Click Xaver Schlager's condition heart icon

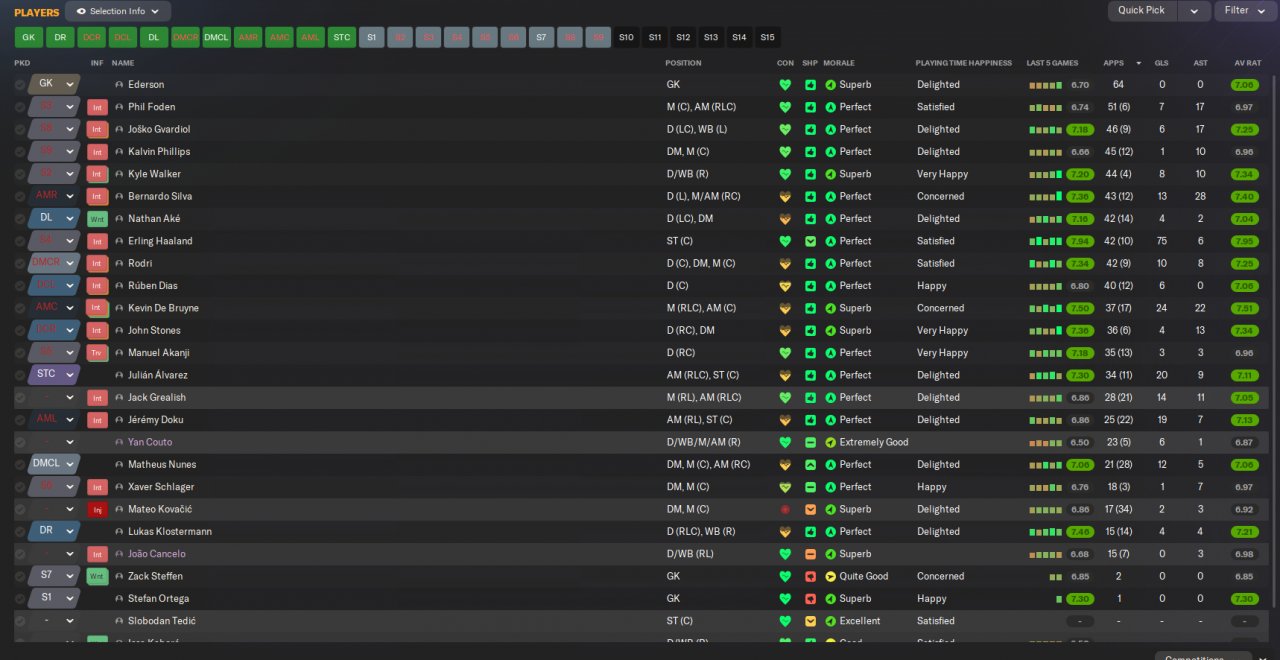785,487
